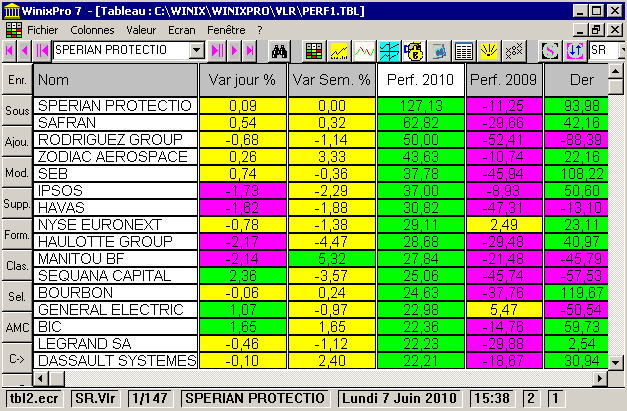
Task: Open the list sheet icon
Action: click(464, 51)
